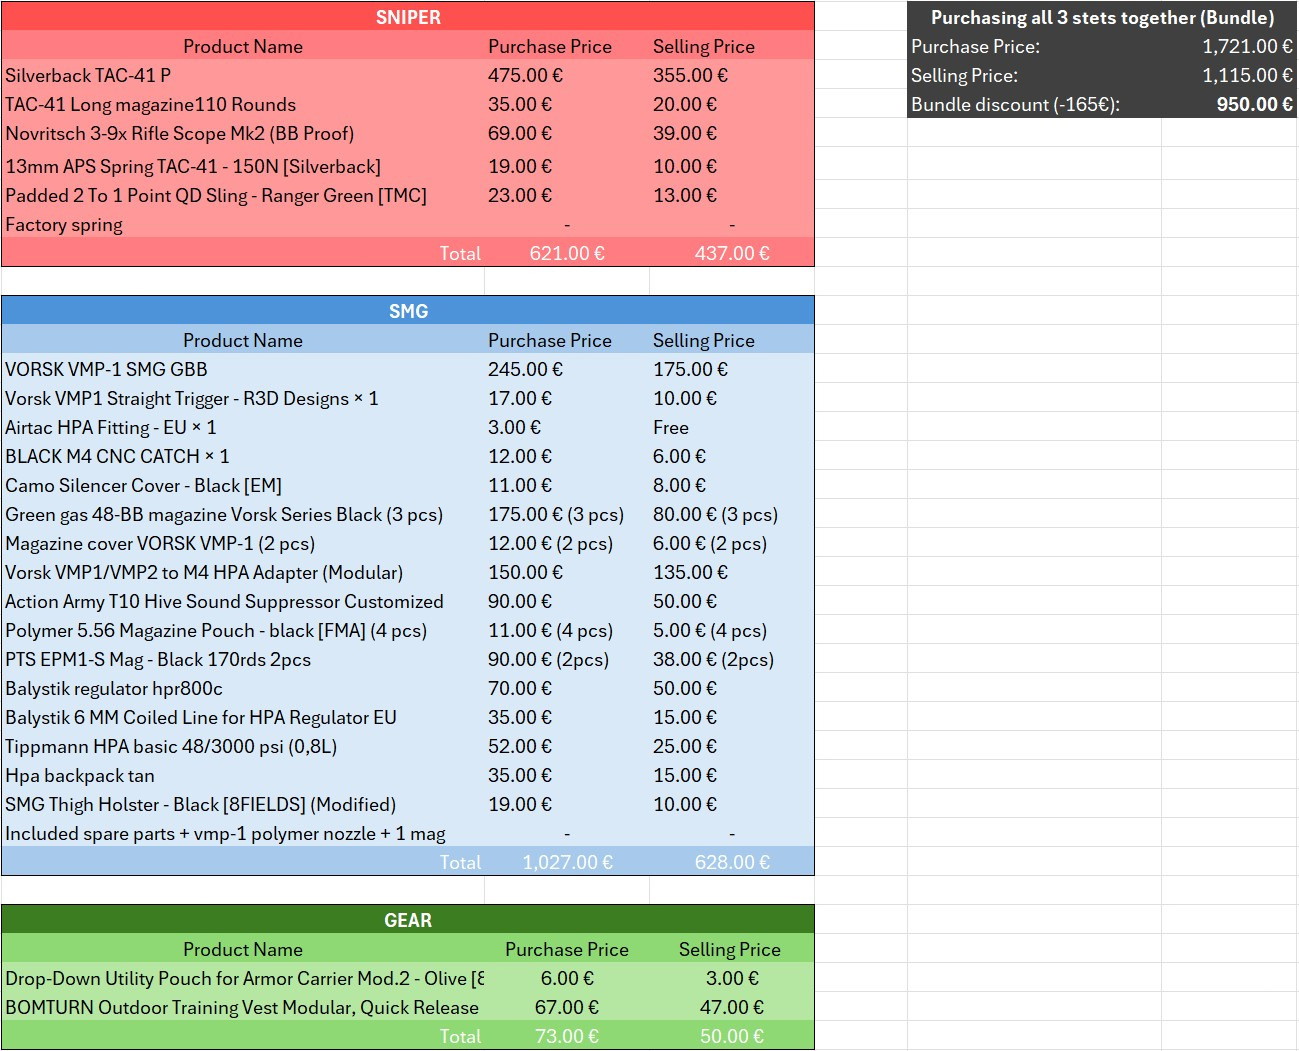The height and width of the screenshot is (1051, 1299).
Task: Select the Gear total 73.00 € cell
Action: pyautogui.click(x=567, y=1036)
